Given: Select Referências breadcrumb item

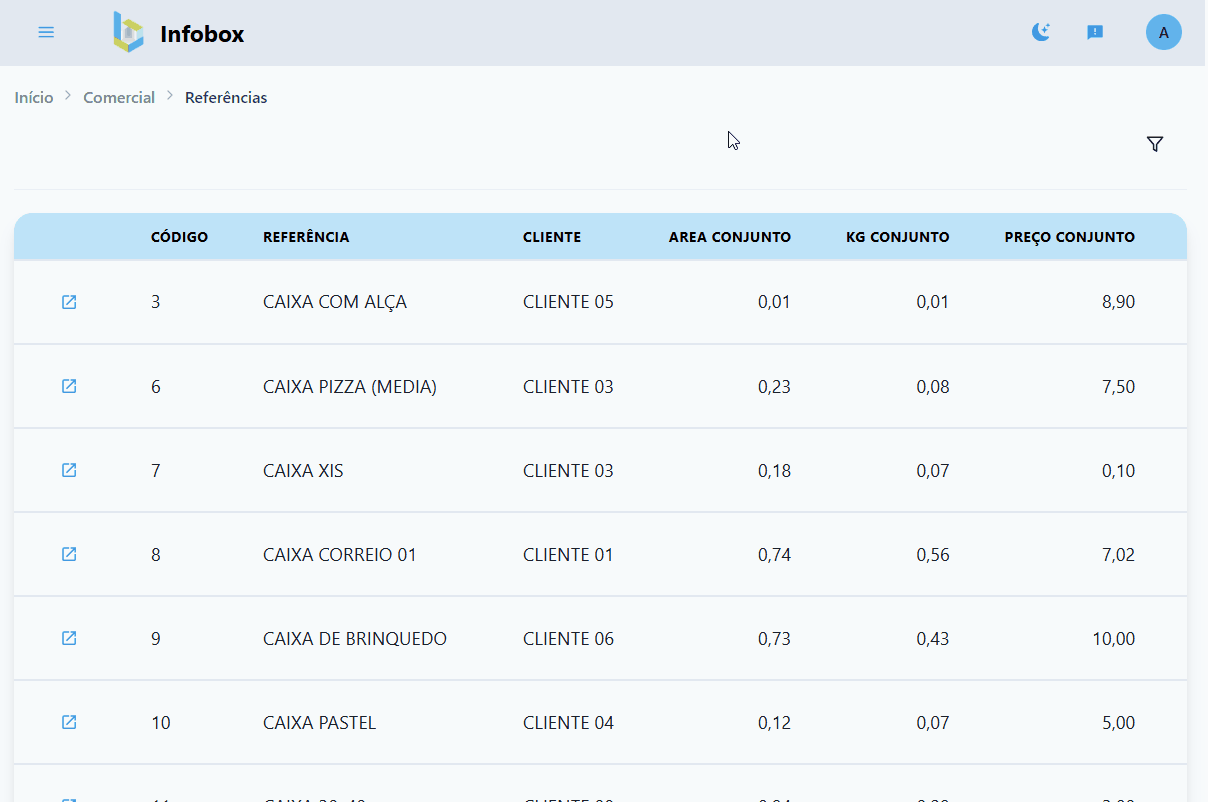Looking at the screenshot, I should 226,97.
